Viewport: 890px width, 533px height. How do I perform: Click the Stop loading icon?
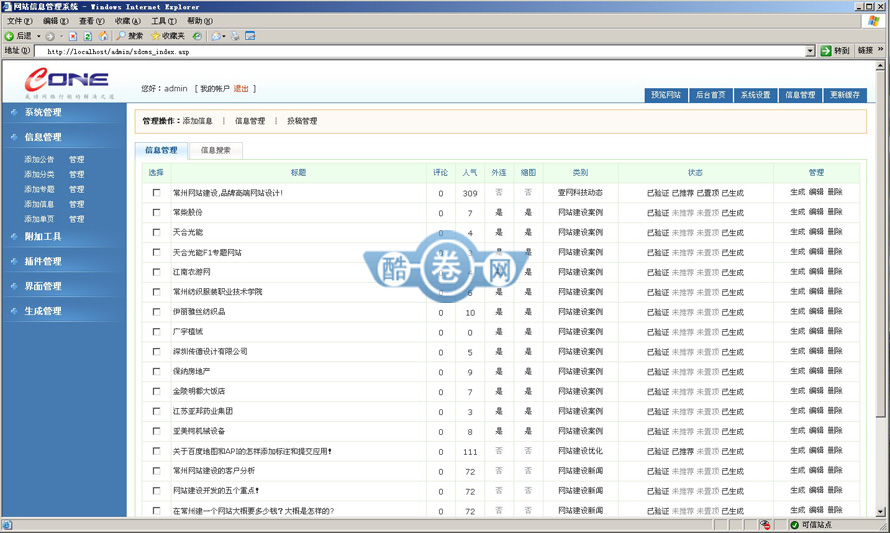coord(73,36)
